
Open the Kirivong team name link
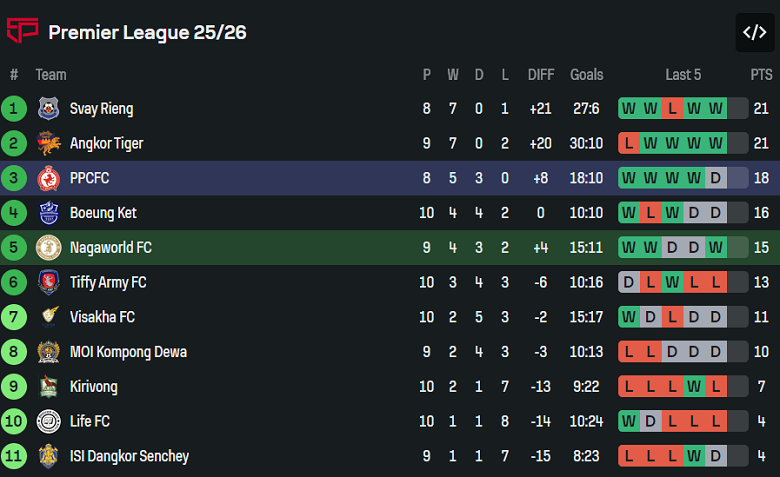pos(93,387)
